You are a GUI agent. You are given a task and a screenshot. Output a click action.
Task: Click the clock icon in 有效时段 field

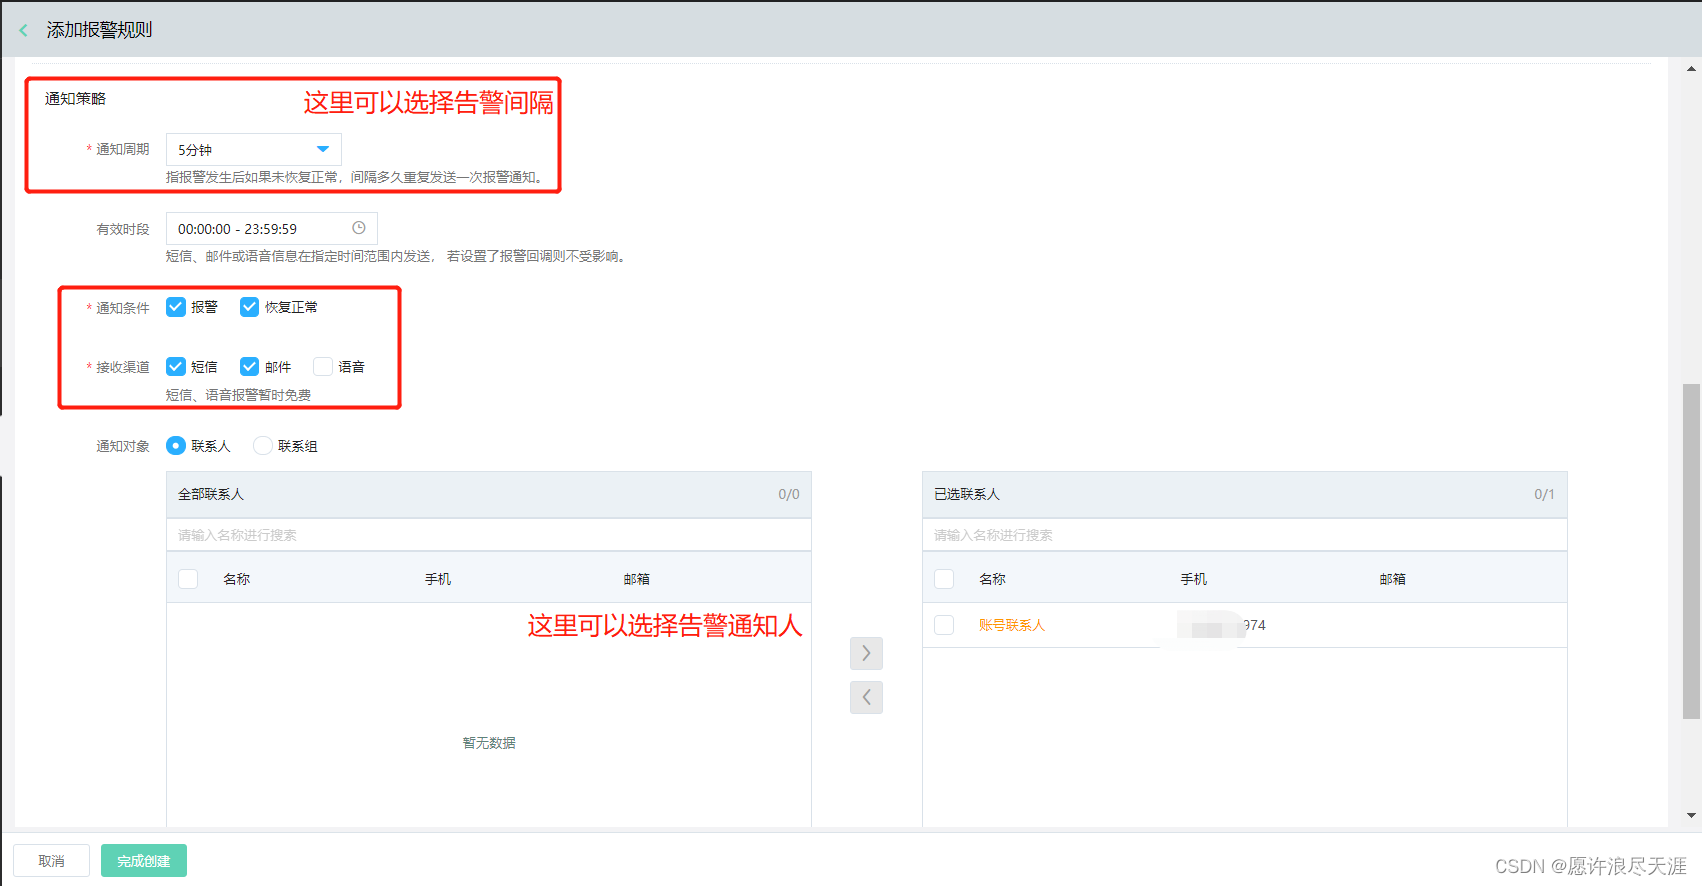(359, 228)
